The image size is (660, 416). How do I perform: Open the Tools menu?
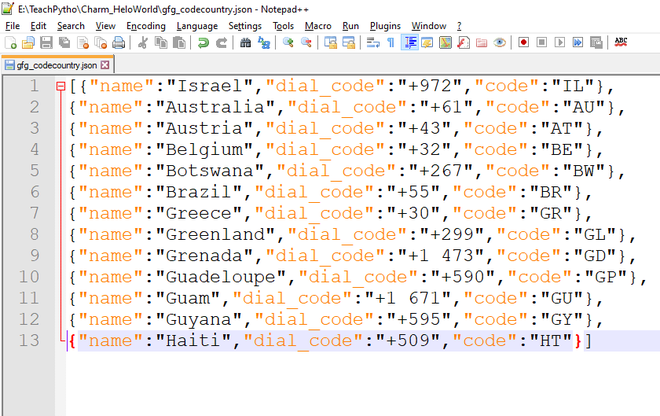pyautogui.click(x=283, y=26)
